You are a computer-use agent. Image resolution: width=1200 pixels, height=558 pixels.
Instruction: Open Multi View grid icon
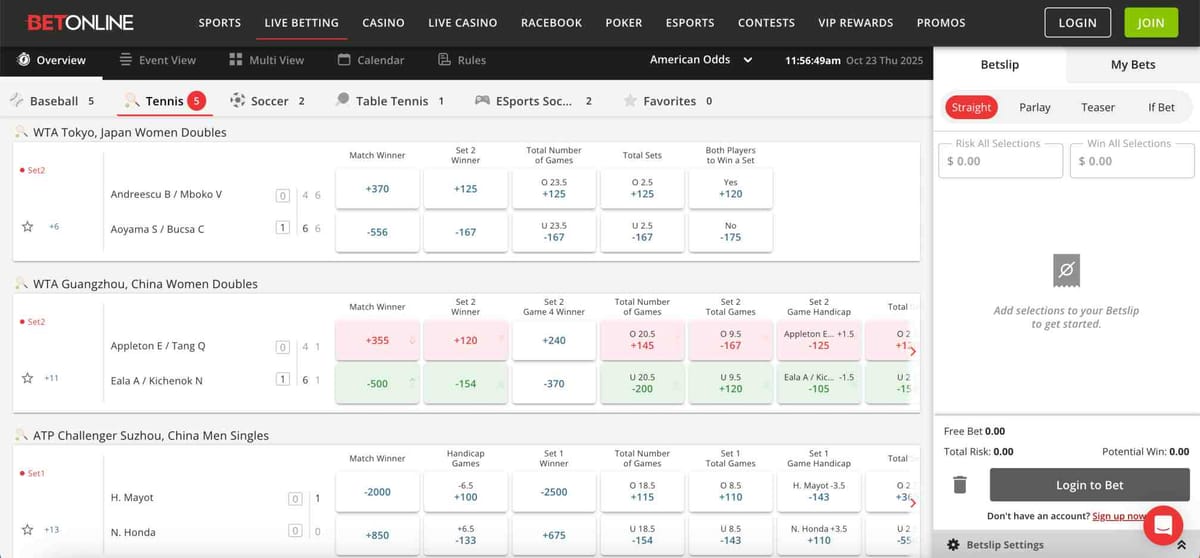click(x=236, y=60)
